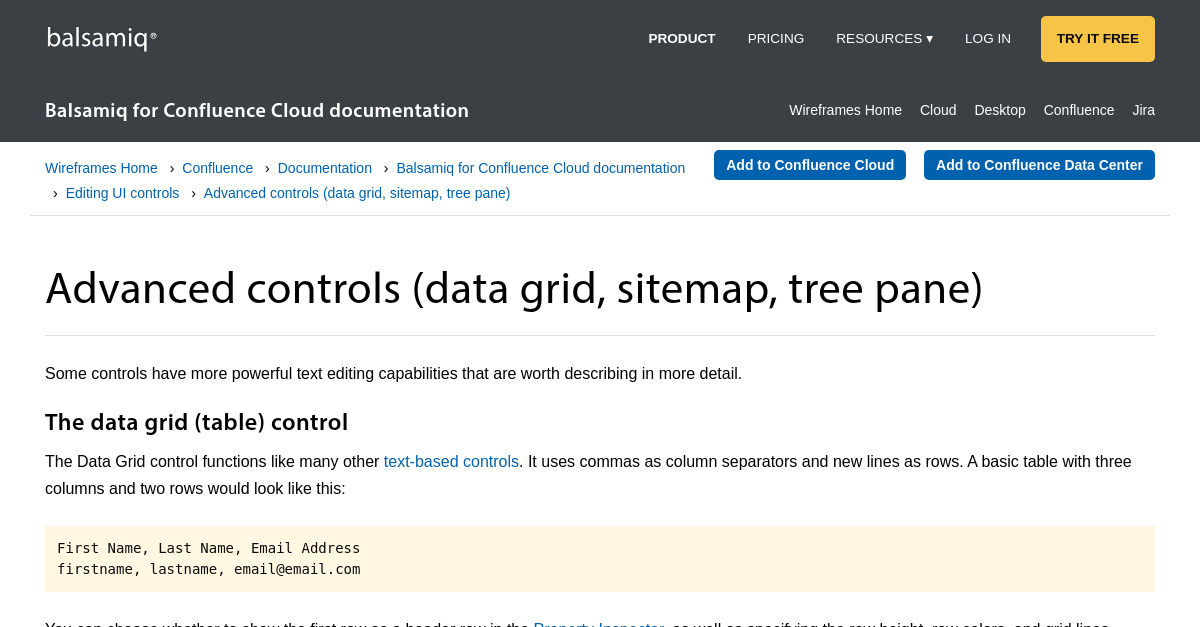Click Wireframes Home breadcrumb link
The height and width of the screenshot is (627, 1200).
click(101, 168)
